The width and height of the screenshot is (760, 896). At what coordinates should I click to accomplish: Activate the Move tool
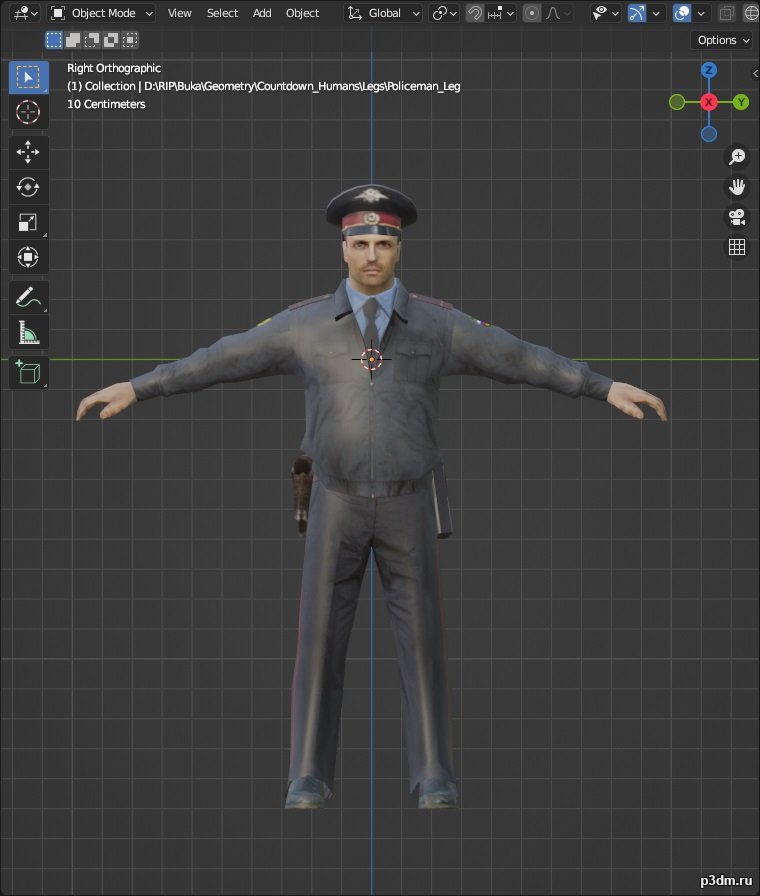tap(28, 152)
